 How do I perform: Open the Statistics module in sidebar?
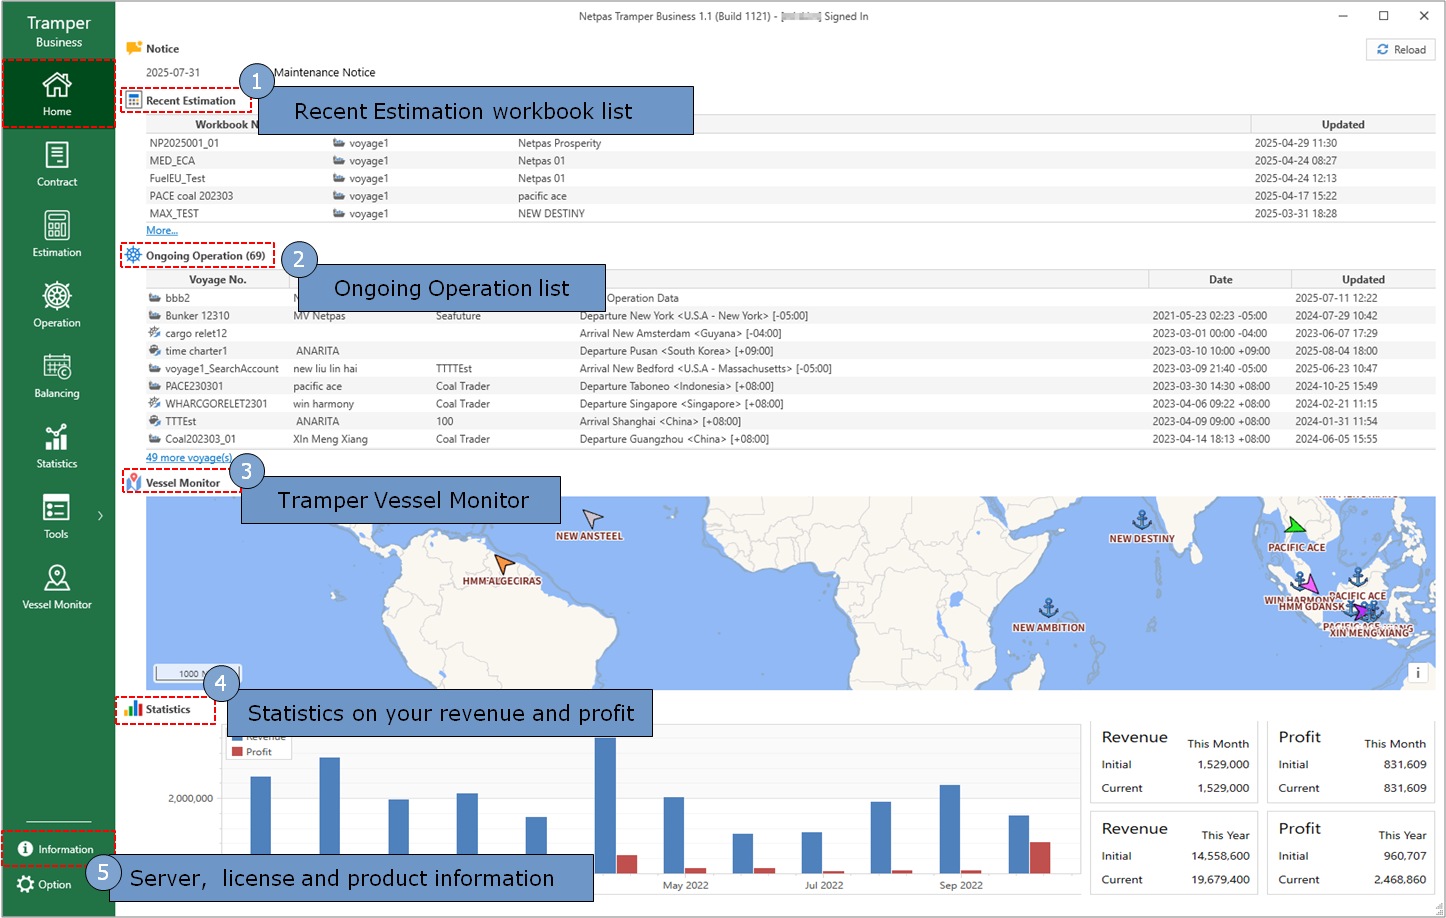click(x=57, y=446)
